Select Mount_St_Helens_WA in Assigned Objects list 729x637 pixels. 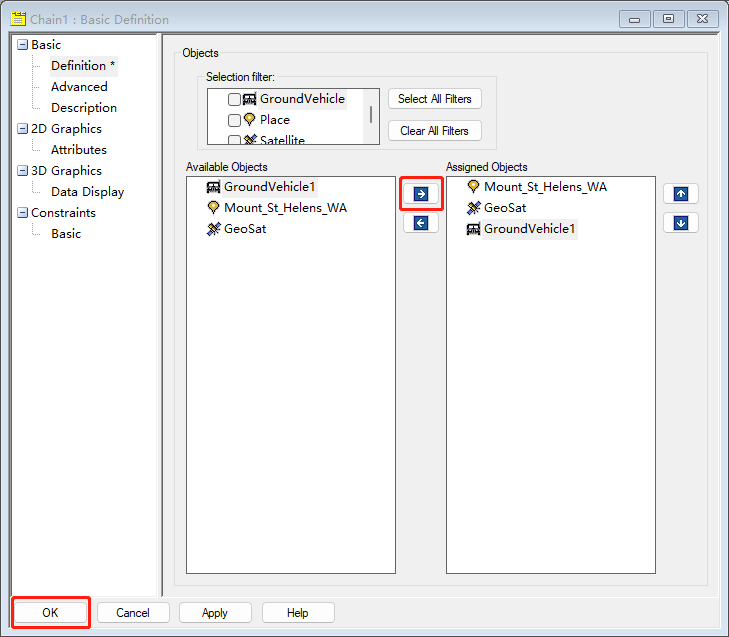click(544, 187)
